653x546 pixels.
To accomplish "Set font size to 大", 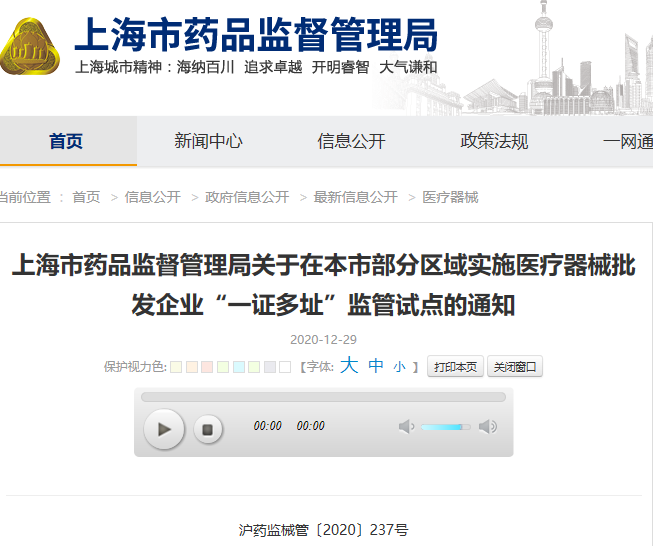I will [x=349, y=366].
